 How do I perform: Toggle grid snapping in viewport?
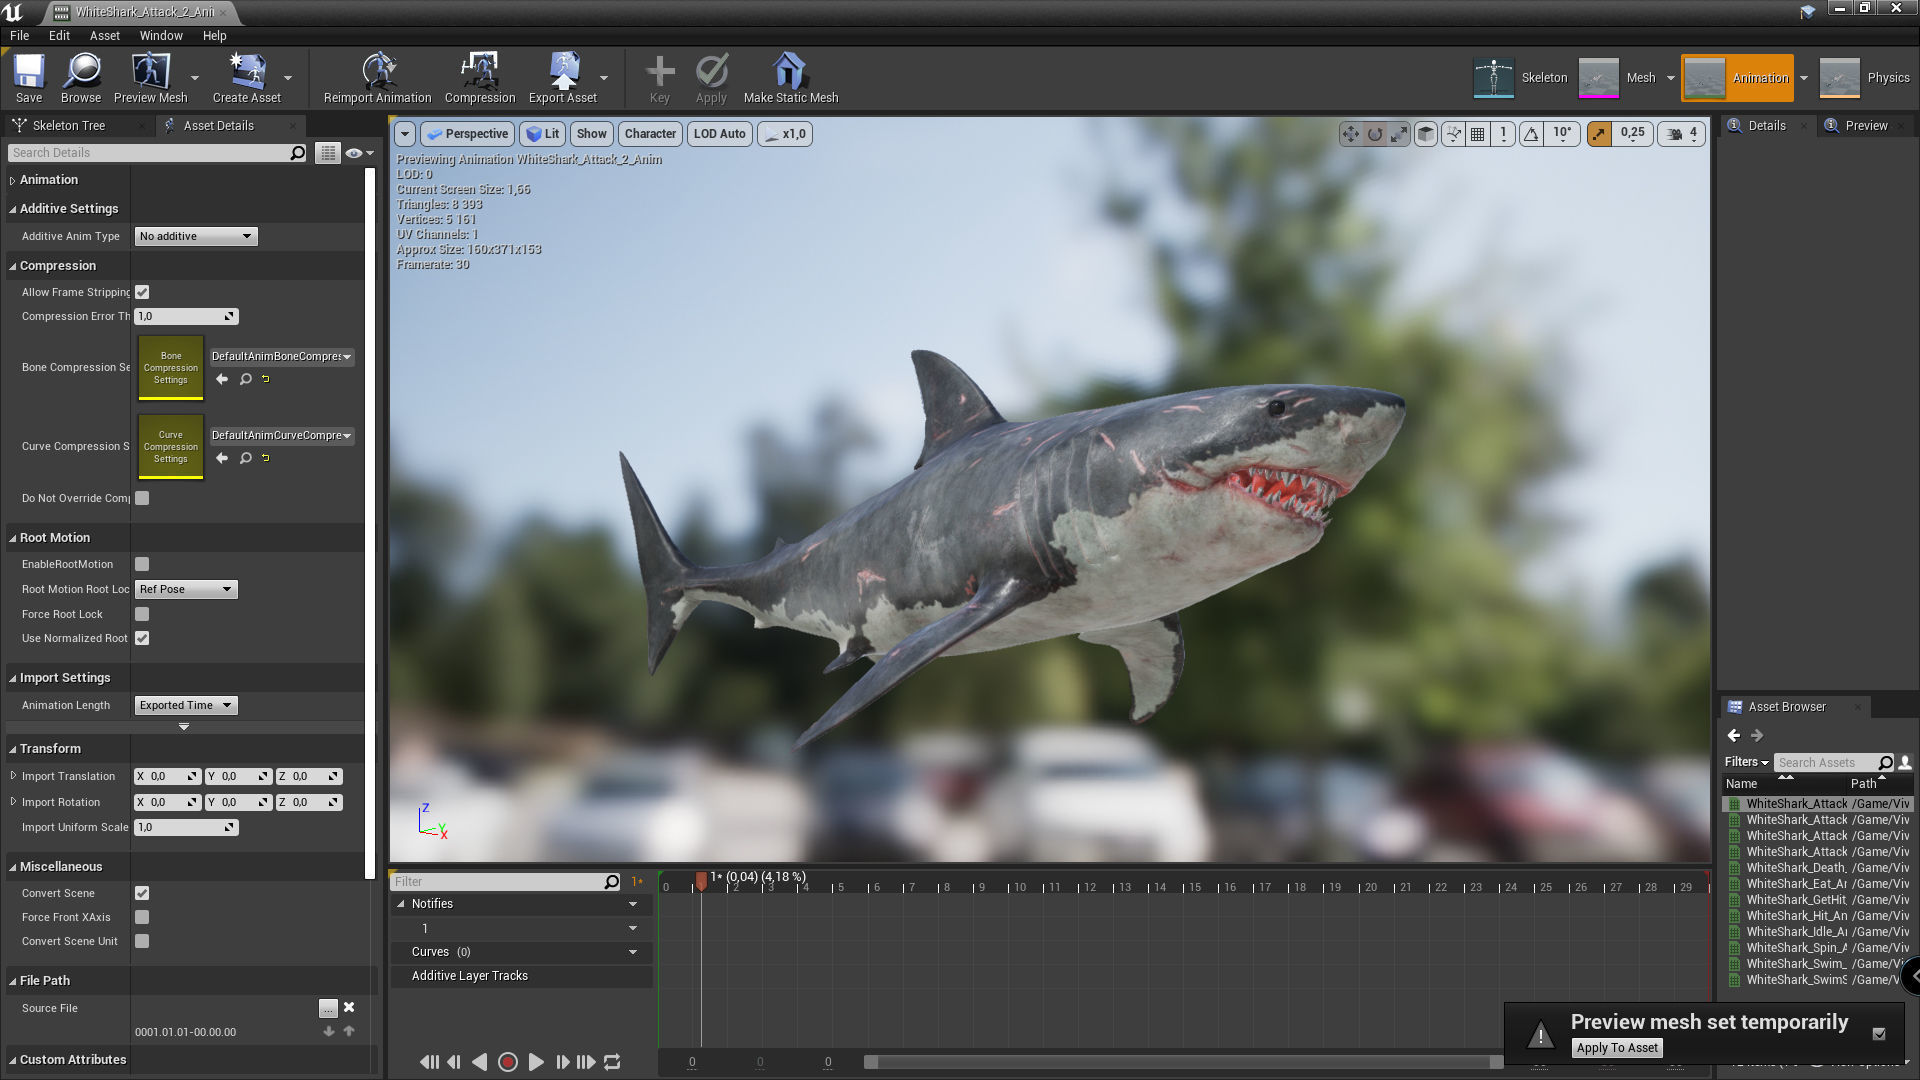pos(1478,134)
